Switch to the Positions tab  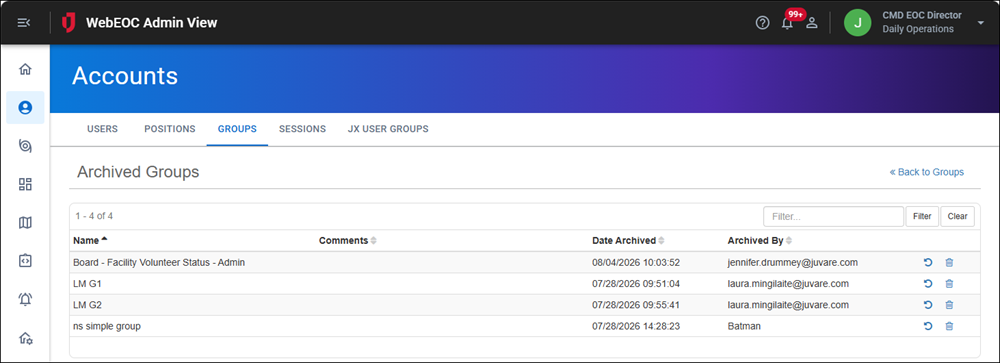pos(170,129)
